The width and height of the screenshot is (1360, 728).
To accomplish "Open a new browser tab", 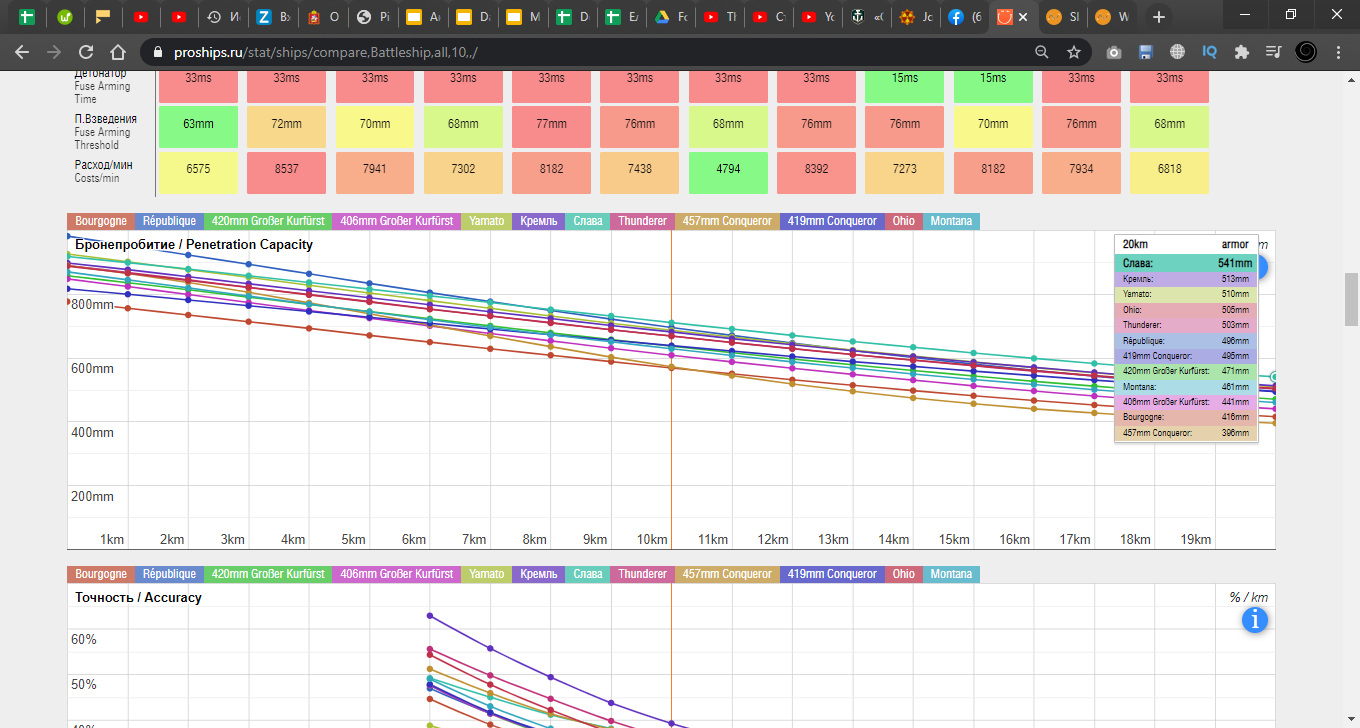I will [x=1158, y=17].
